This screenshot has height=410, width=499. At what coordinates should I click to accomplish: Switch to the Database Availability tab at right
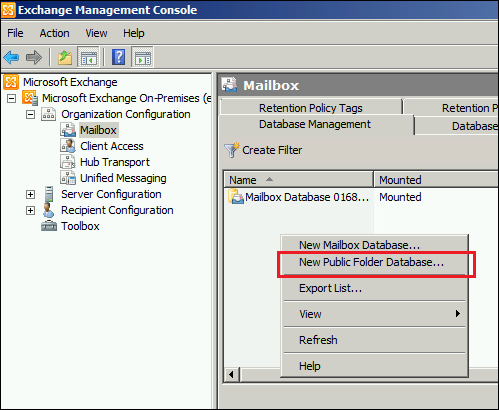click(x=457, y=126)
